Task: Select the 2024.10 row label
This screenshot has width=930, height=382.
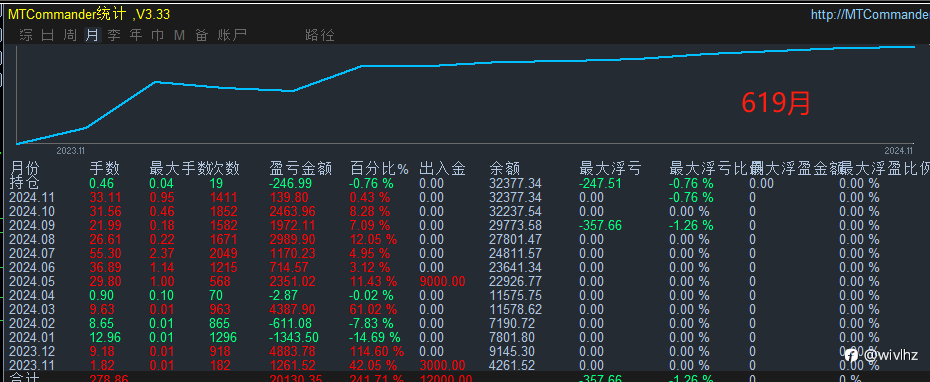Action: tap(32, 211)
